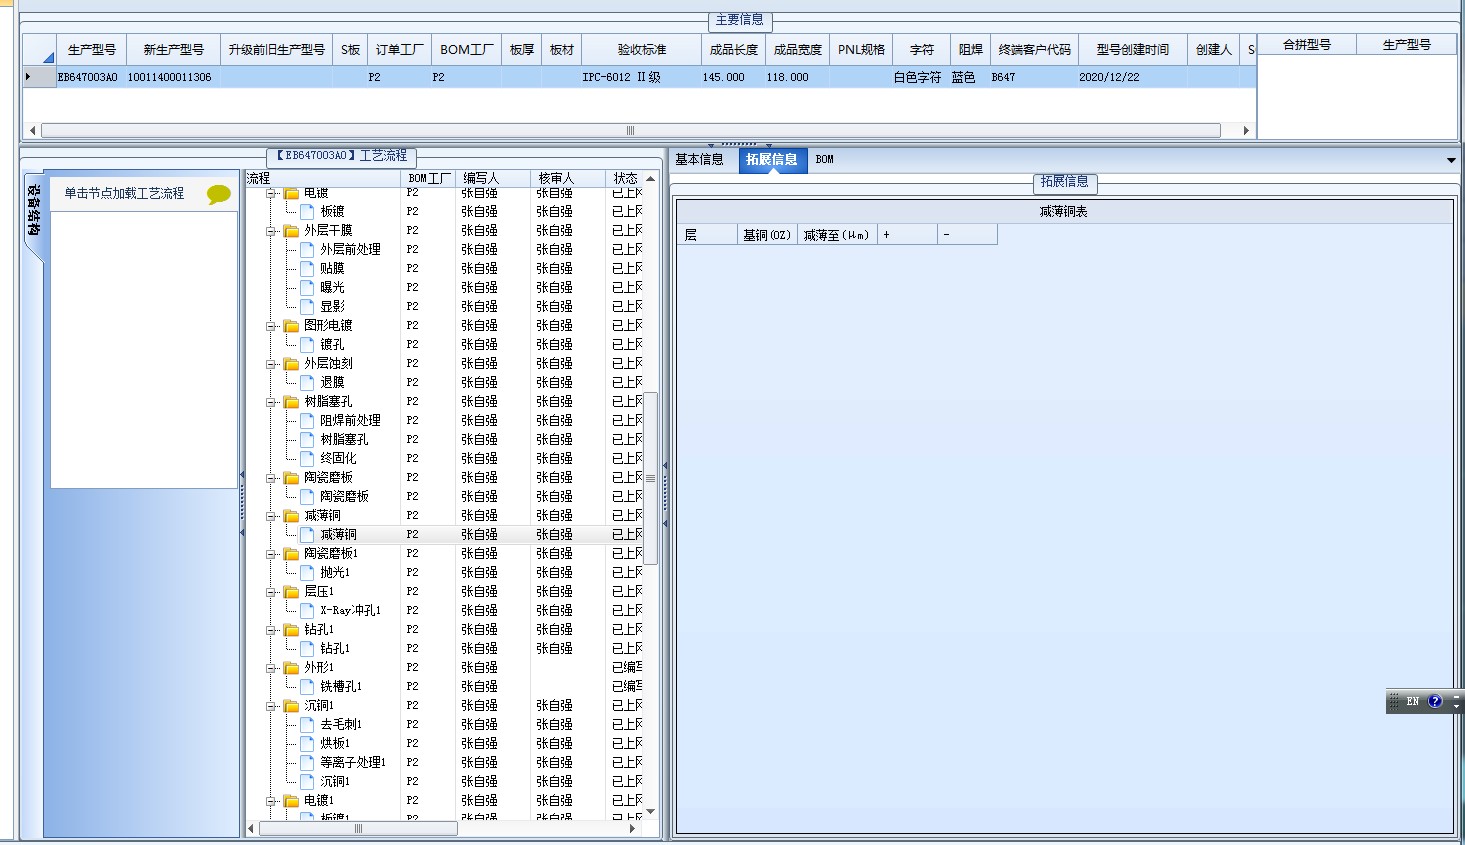The height and width of the screenshot is (845, 1465).
Task: Click the page icon beside 等离子处理1
Action: click(x=307, y=763)
